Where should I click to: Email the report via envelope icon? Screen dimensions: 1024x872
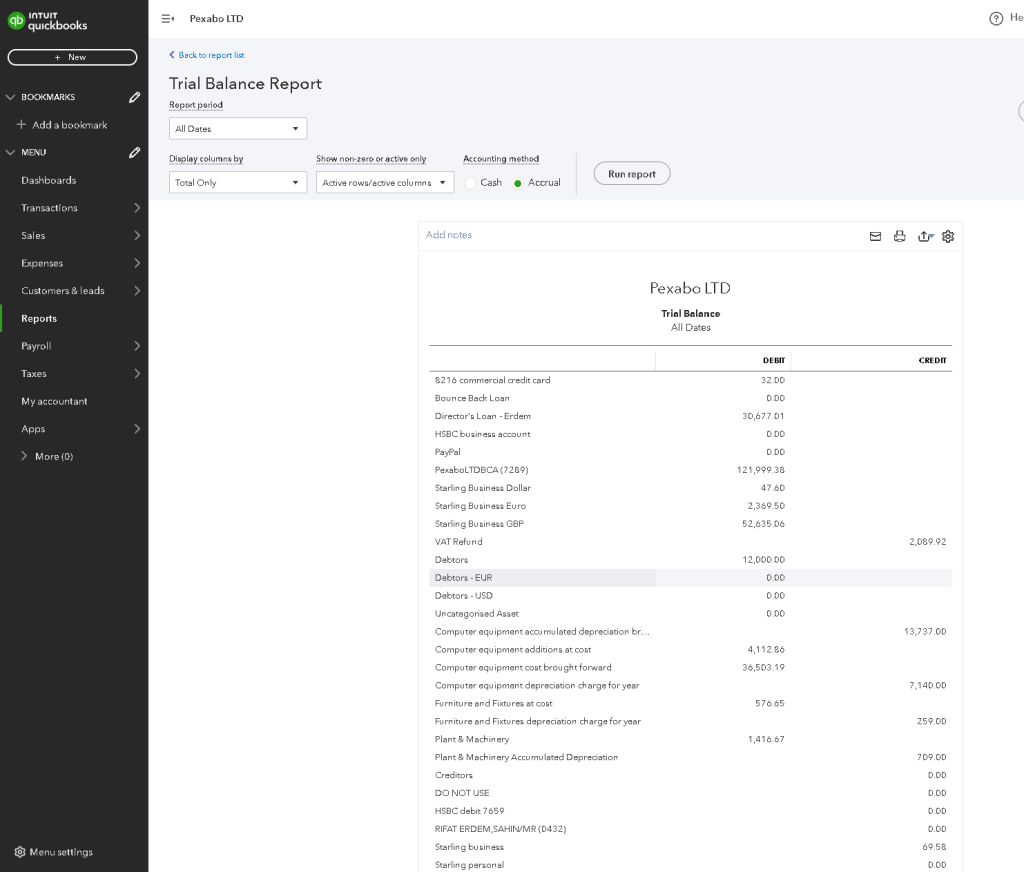pyautogui.click(x=875, y=236)
